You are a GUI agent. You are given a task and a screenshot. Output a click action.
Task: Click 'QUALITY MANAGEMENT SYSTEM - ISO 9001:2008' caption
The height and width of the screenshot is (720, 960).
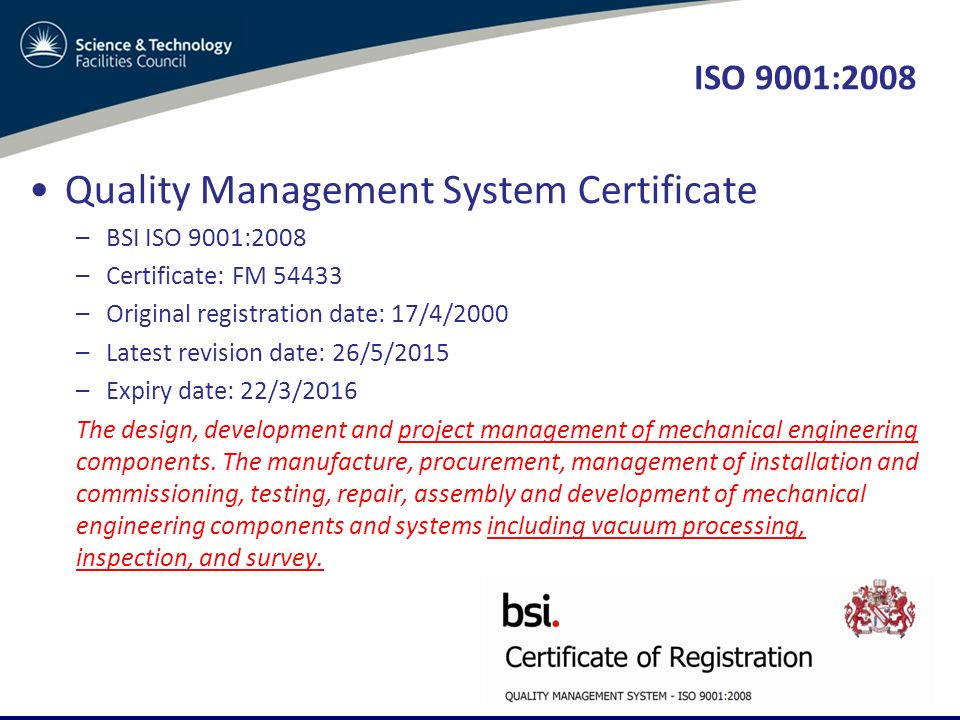tap(628, 696)
